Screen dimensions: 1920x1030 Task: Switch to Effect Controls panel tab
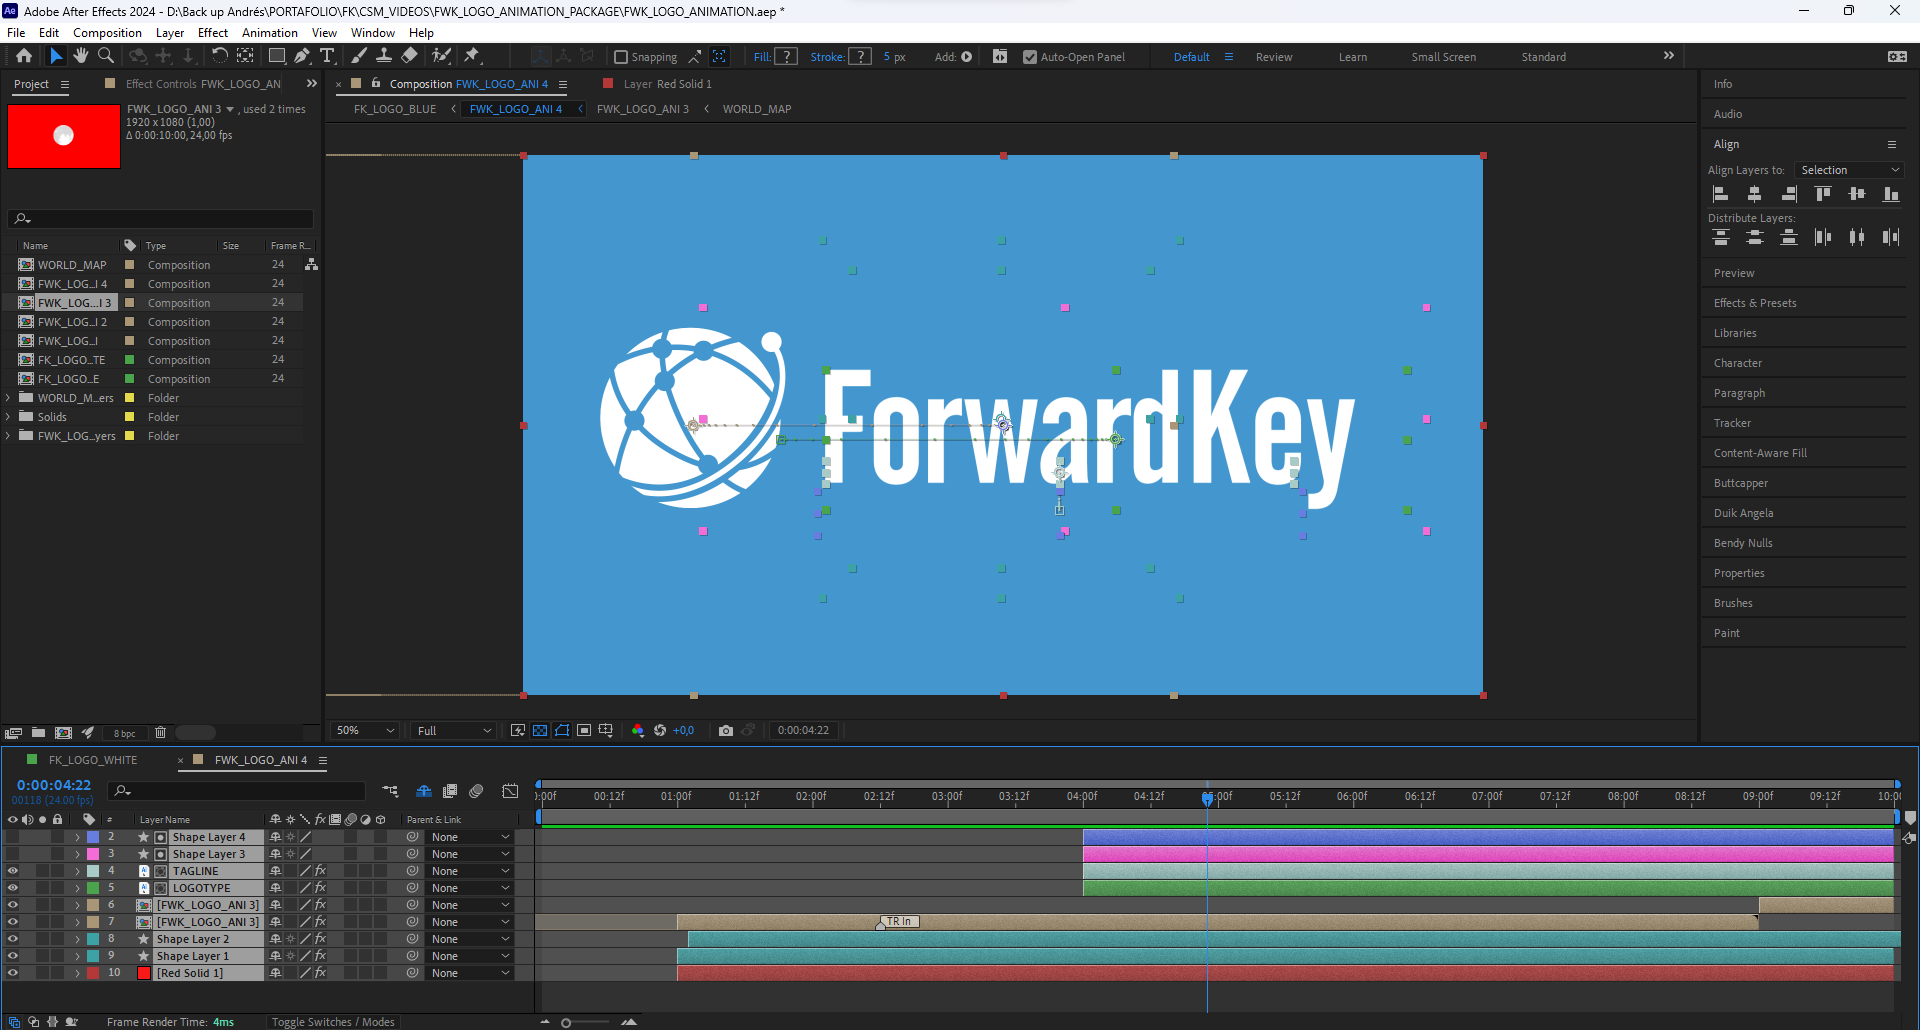point(203,84)
